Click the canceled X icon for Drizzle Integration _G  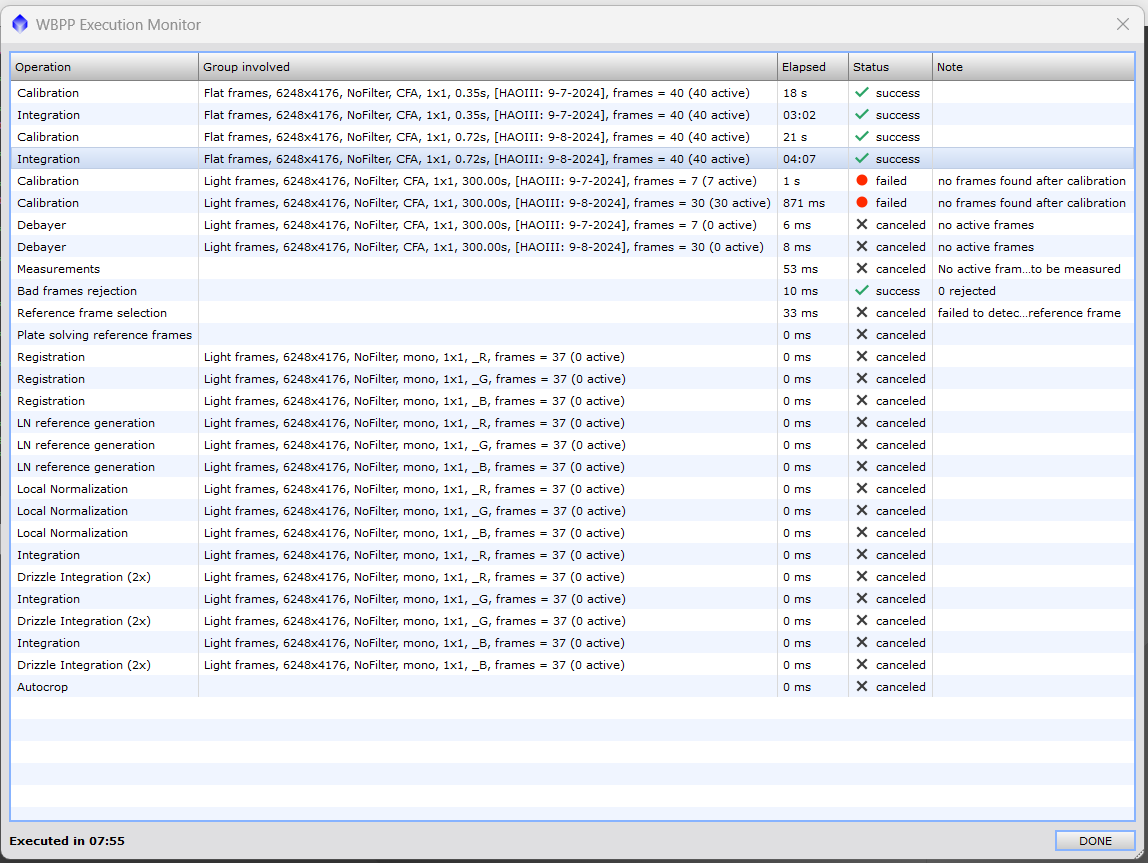click(x=862, y=621)
